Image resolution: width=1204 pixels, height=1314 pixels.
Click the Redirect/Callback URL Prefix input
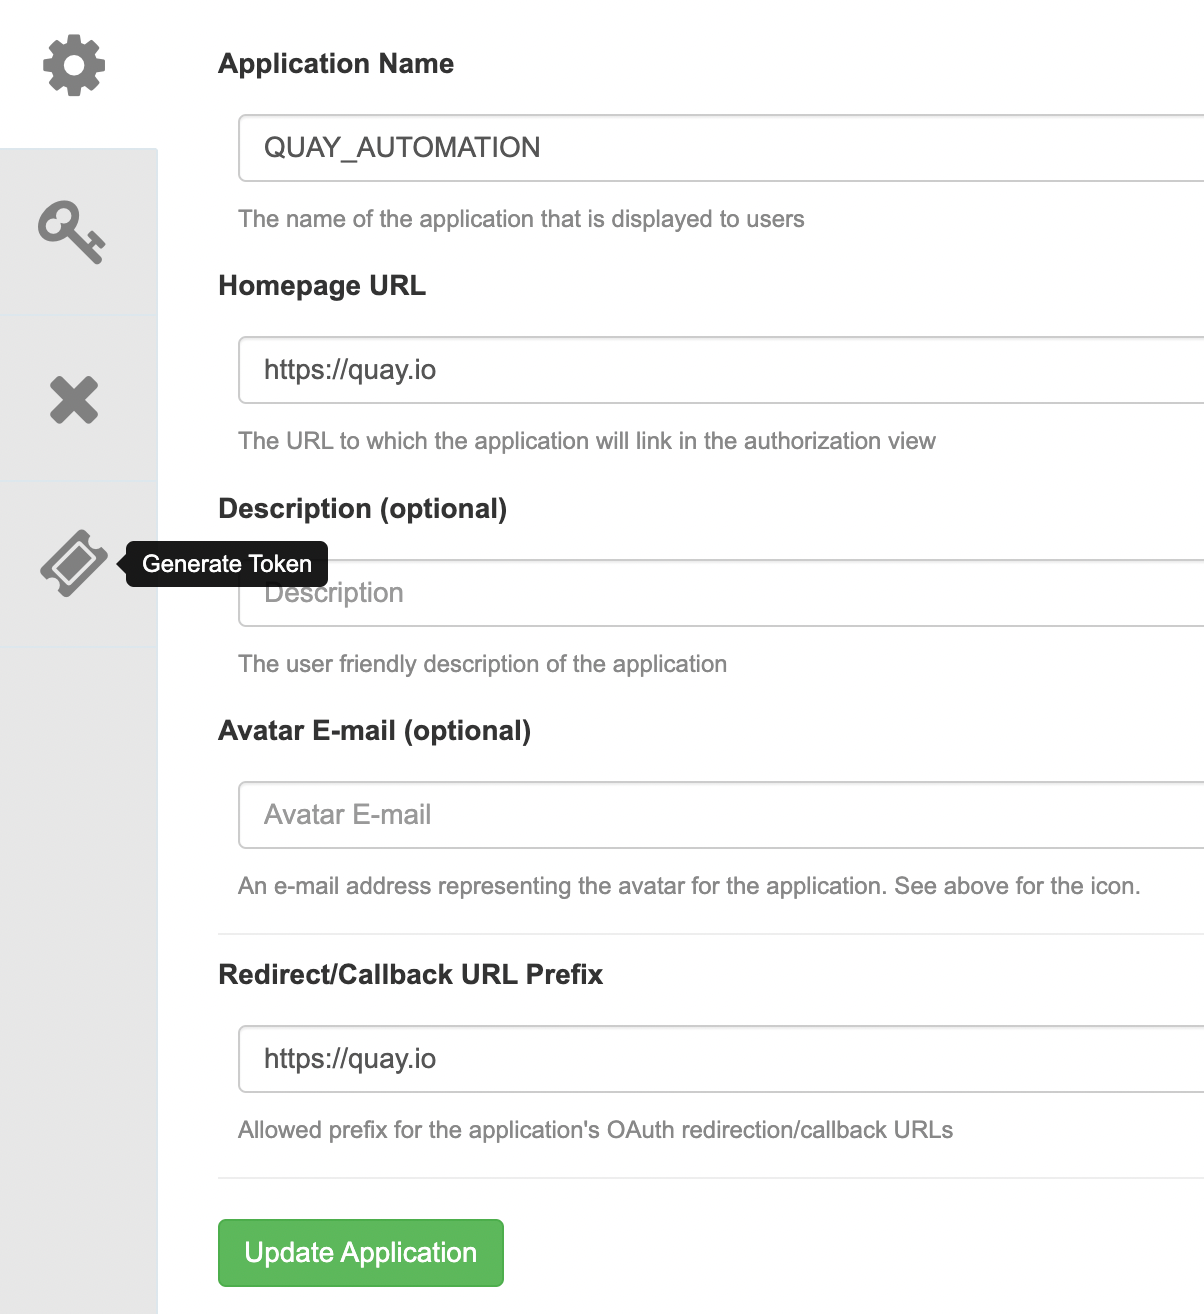tap(721, 1059)
